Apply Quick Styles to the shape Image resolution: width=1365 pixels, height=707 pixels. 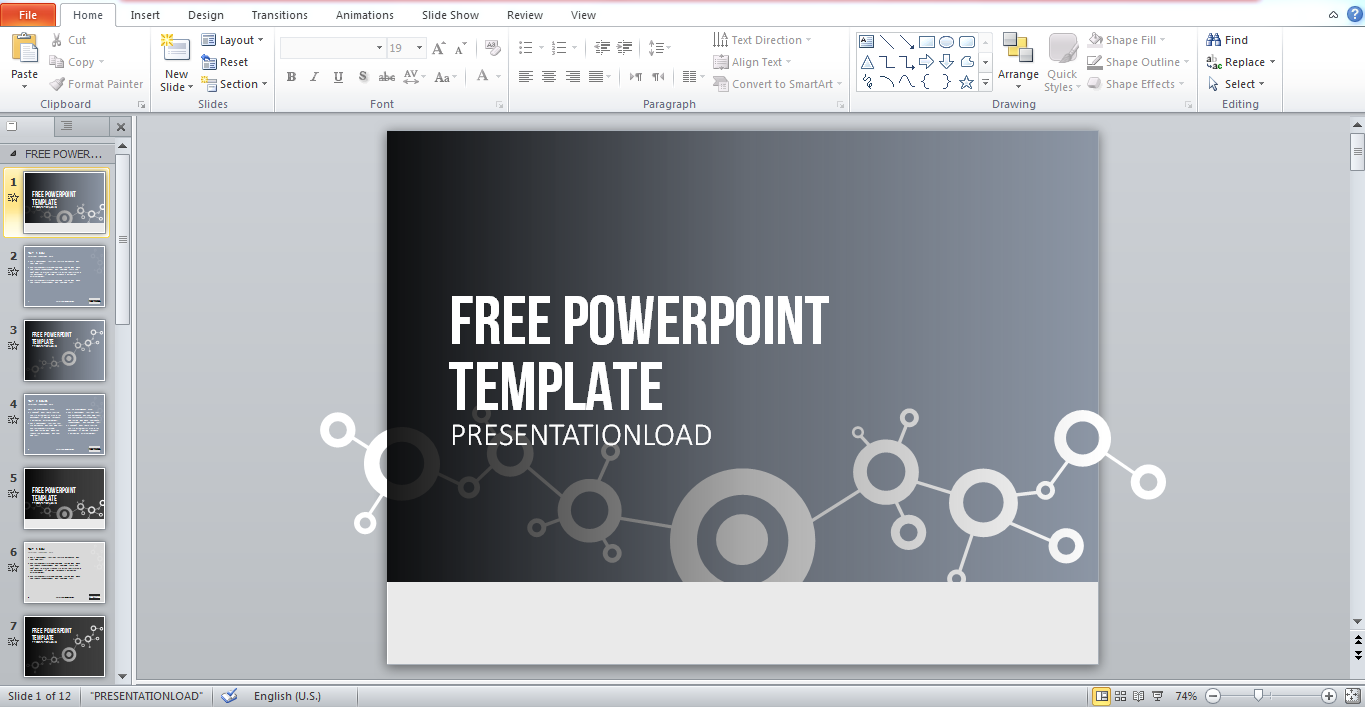pyautogui.click(x=1061, y=62)
